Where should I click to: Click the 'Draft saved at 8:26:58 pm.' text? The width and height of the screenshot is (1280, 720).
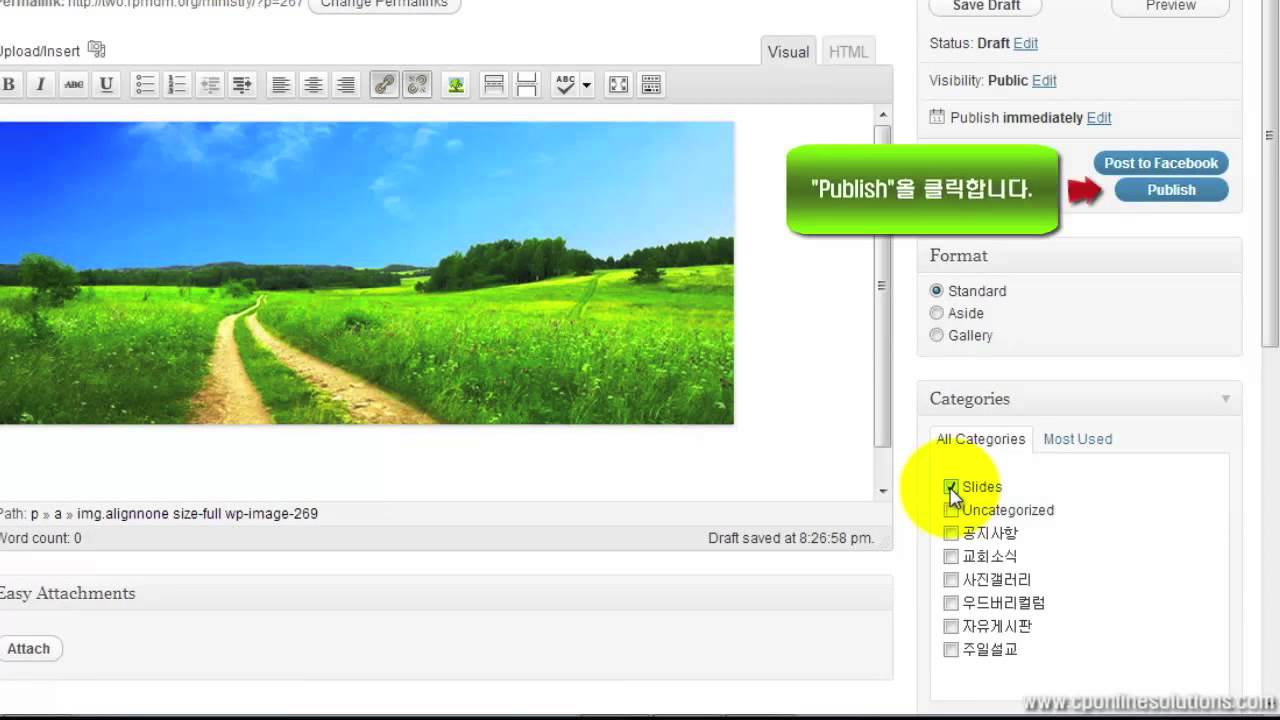tap(791, 538)
